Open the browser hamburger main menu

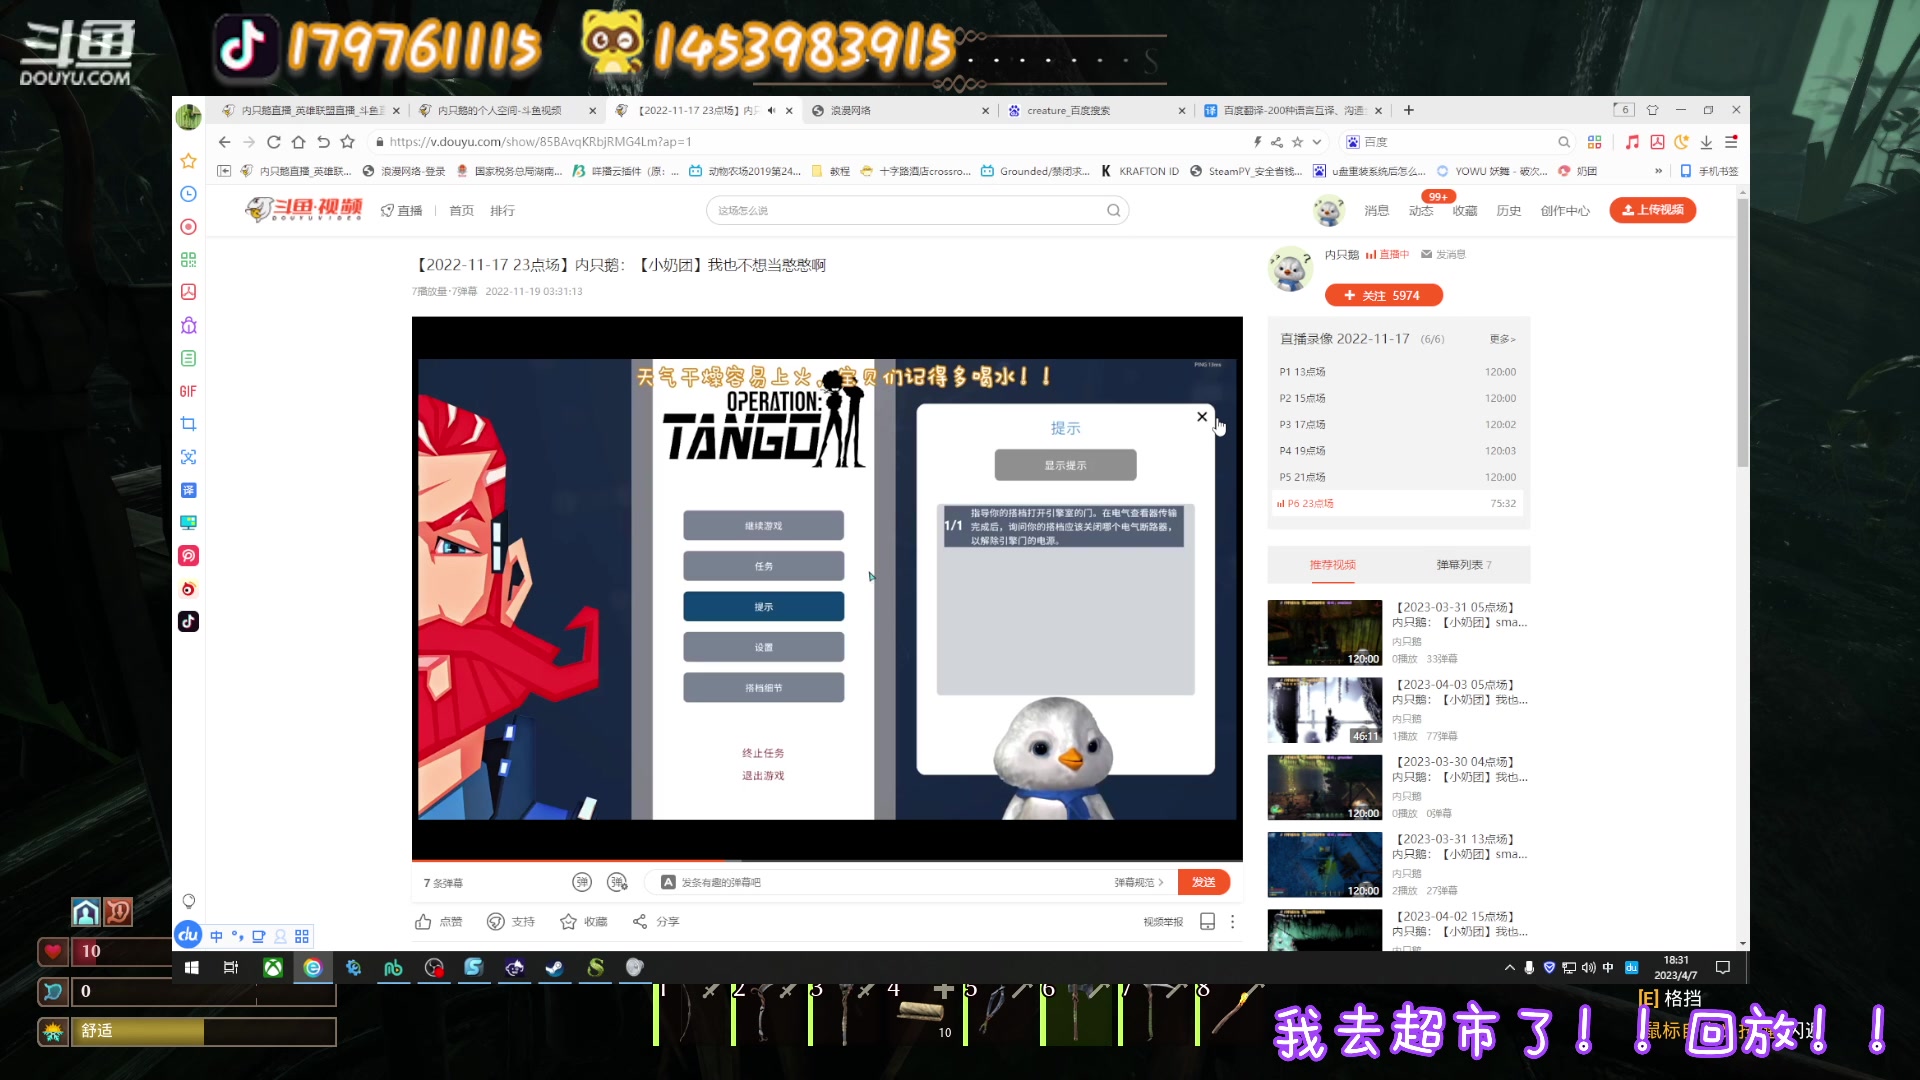coord(1731,142)
